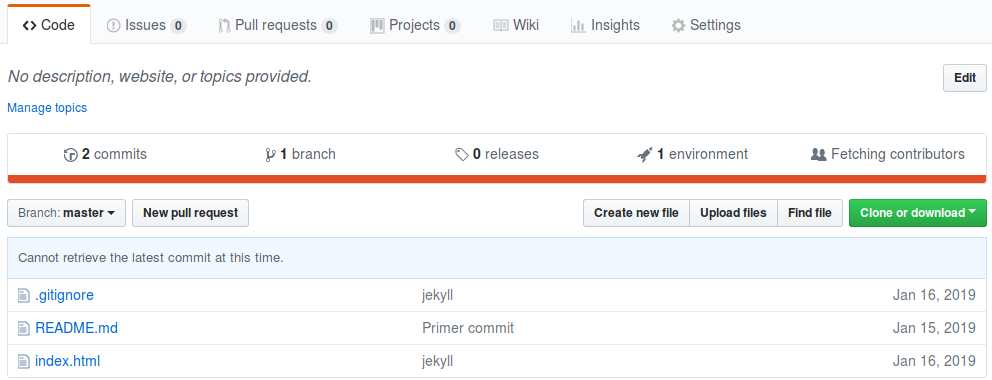This screenshot has width=992, height=380.
Task: Click the red language bar
Action: pos(497,179)
